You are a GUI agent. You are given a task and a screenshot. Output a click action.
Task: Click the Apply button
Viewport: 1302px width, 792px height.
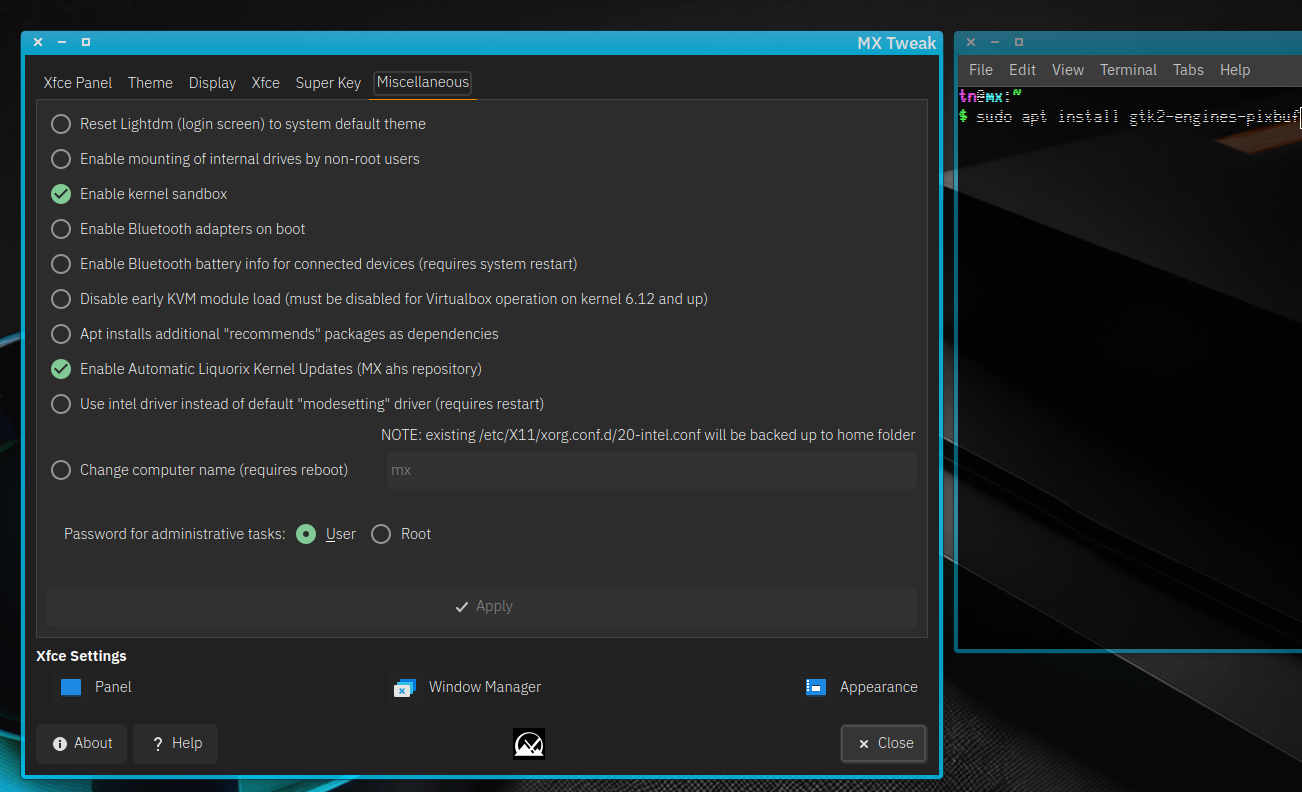click(481, 606)
